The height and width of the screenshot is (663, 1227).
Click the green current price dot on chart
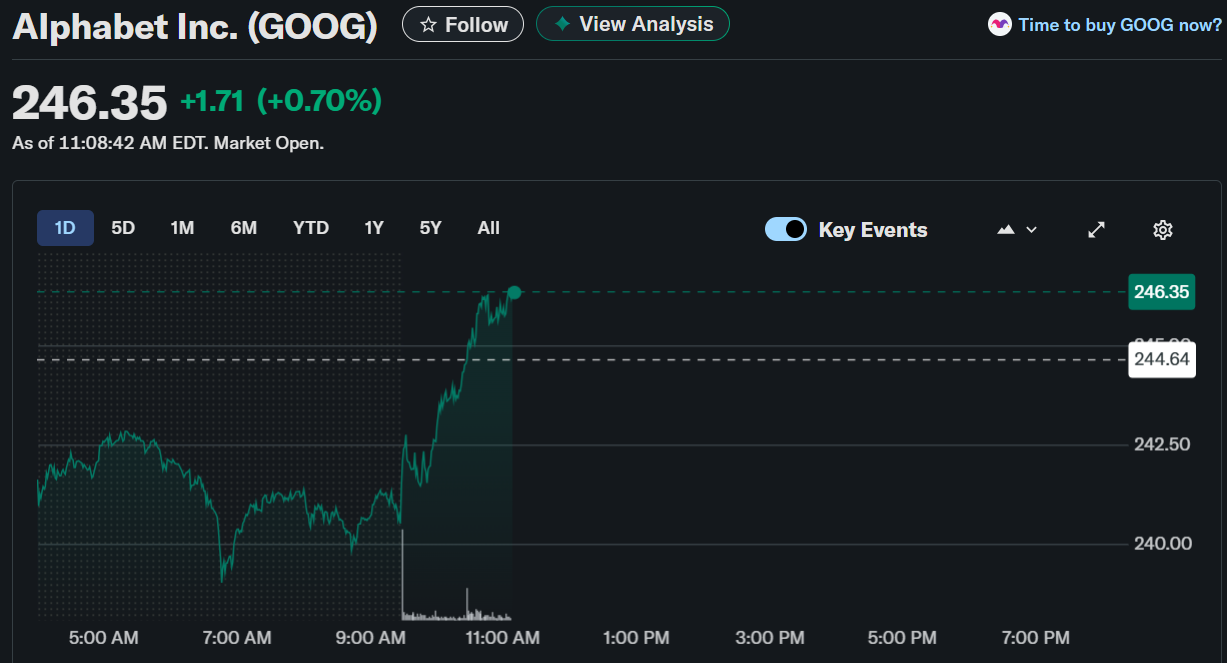[x=514, y=292]
